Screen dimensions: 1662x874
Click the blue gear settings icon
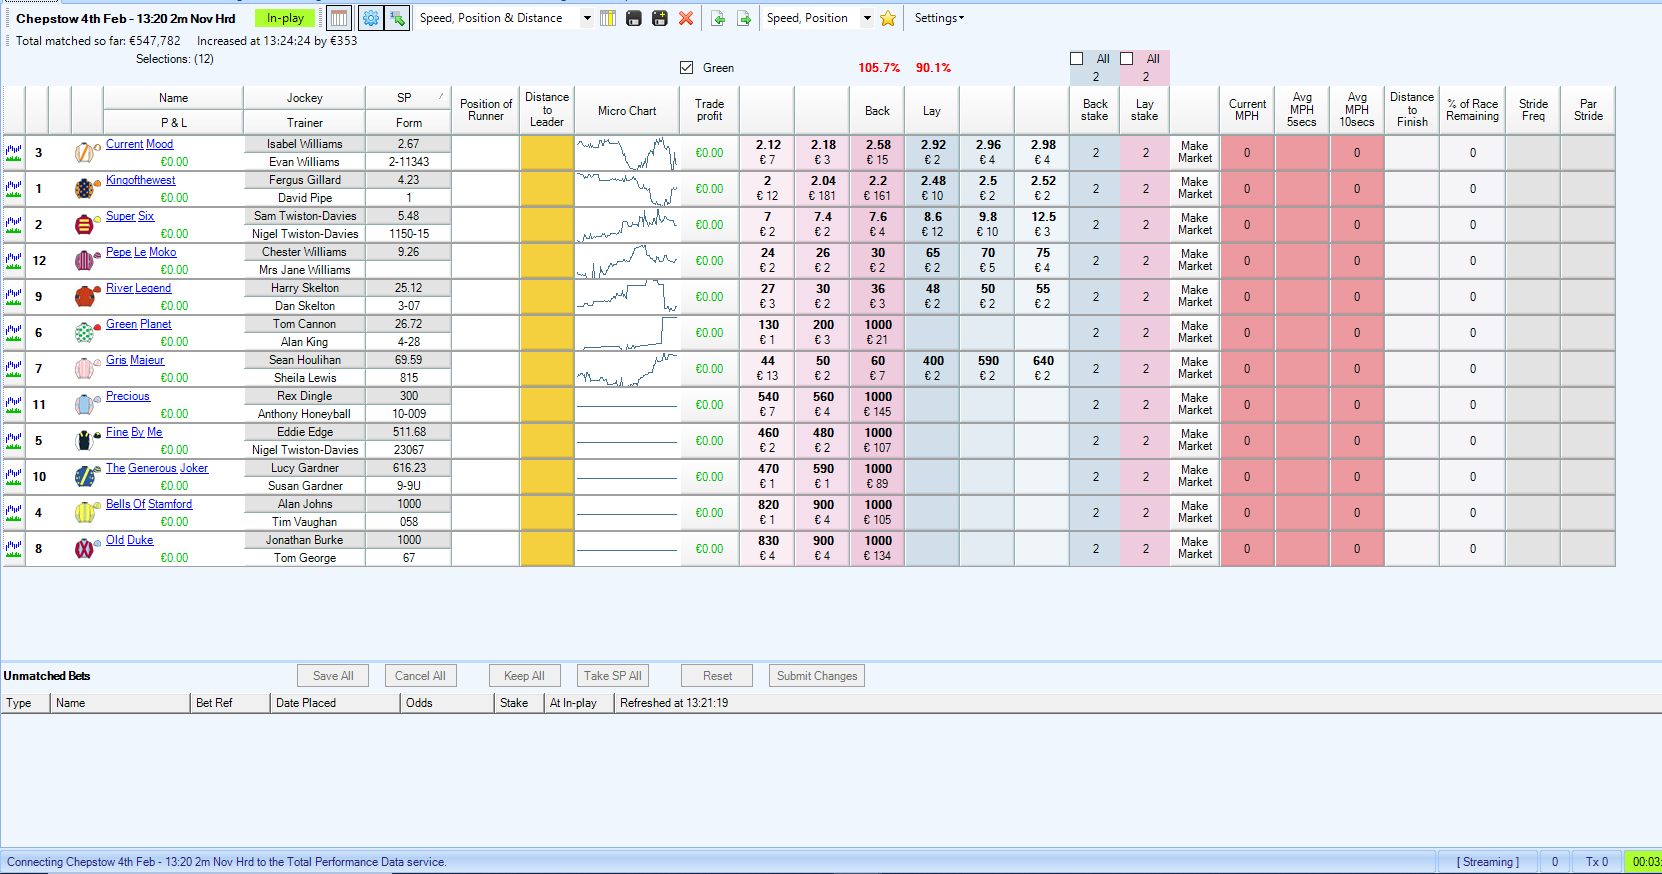(371, 18)
